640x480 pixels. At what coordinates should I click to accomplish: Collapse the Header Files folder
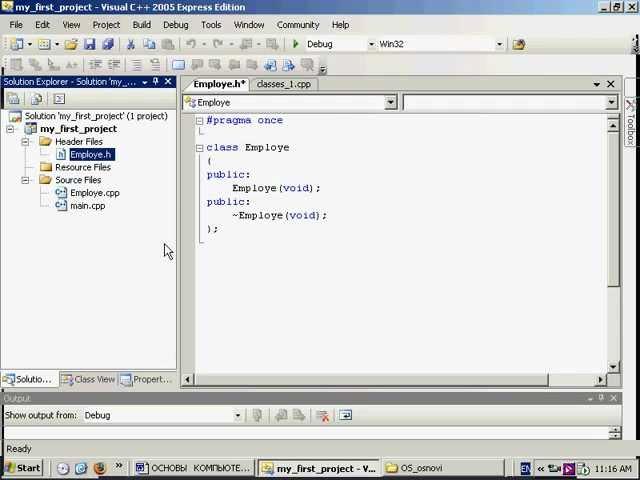pyautogui.click(x=25, y=142)
